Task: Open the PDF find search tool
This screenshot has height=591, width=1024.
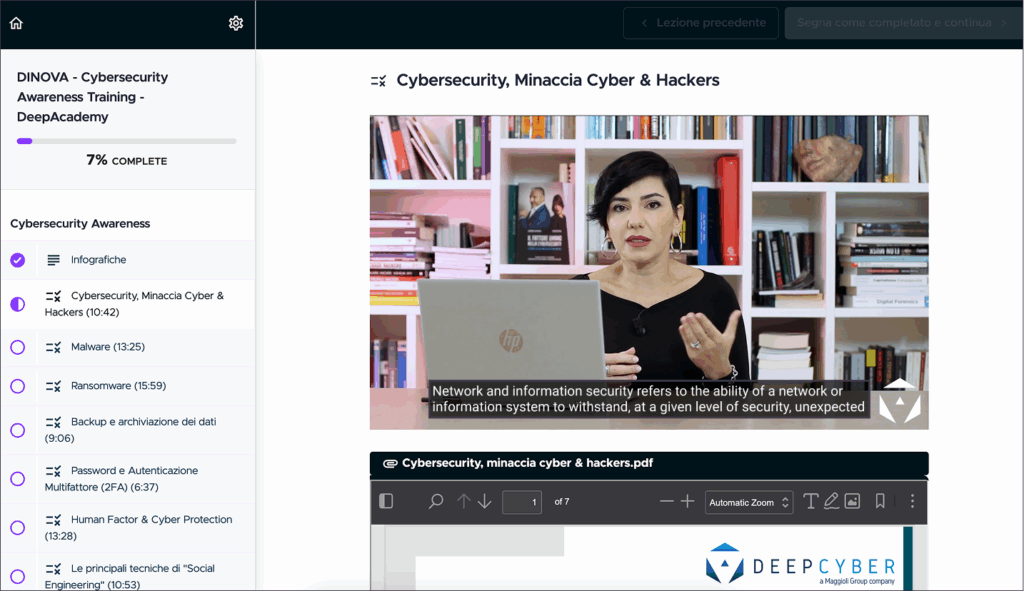Action: pos(436,501)
